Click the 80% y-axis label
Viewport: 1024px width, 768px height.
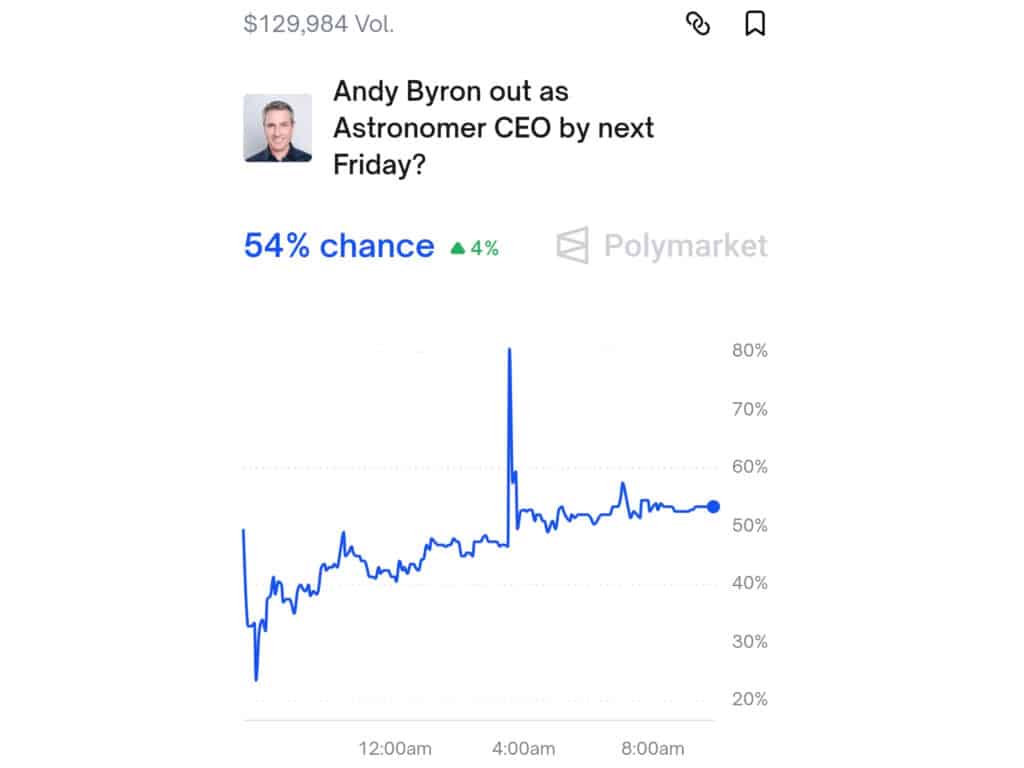(750, 351)
